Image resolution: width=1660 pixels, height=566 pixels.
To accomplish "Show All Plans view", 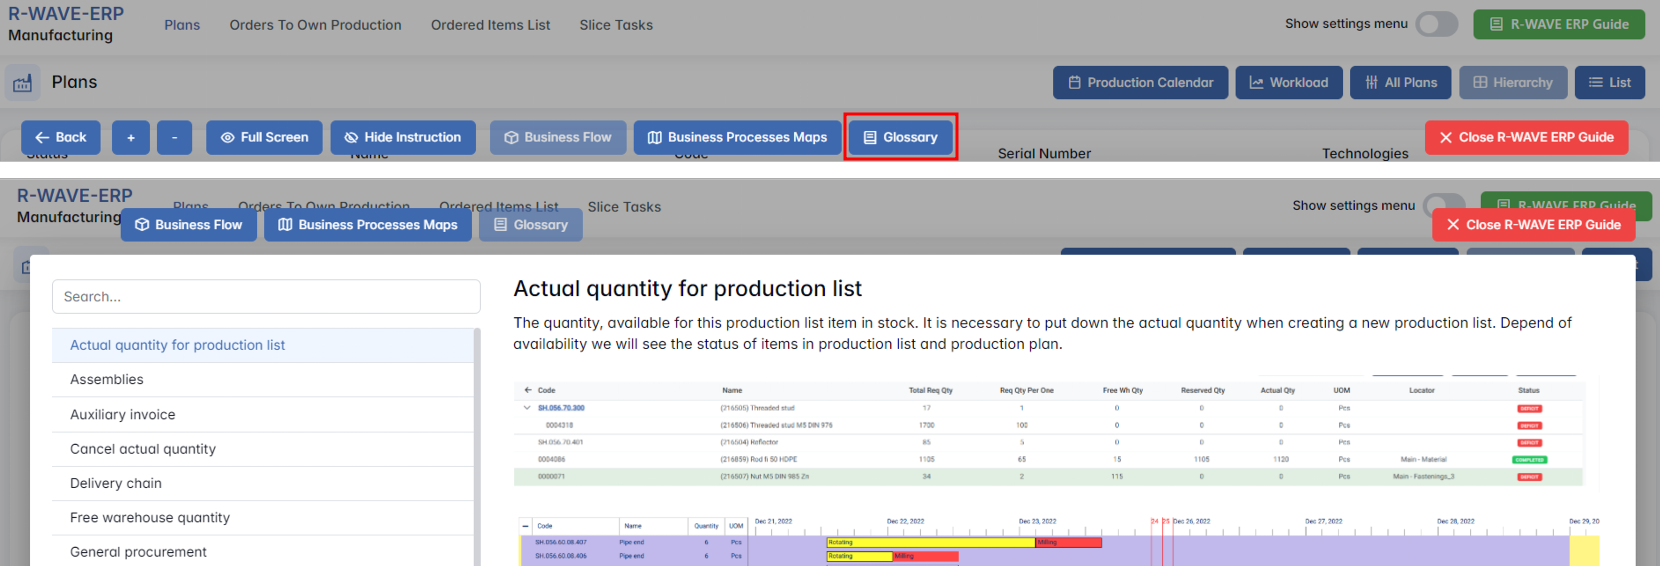I will click(x=1400, y=83).
